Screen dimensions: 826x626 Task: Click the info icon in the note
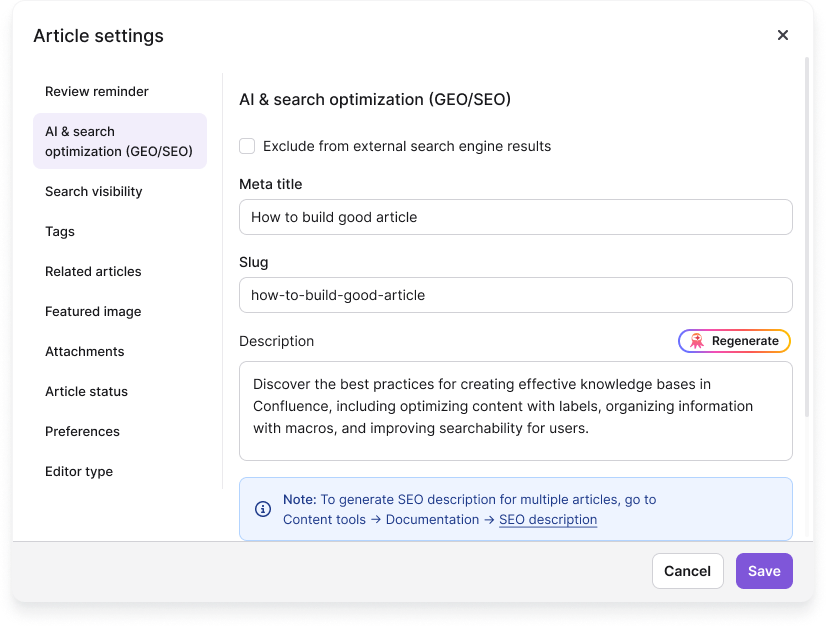[263, 509]
